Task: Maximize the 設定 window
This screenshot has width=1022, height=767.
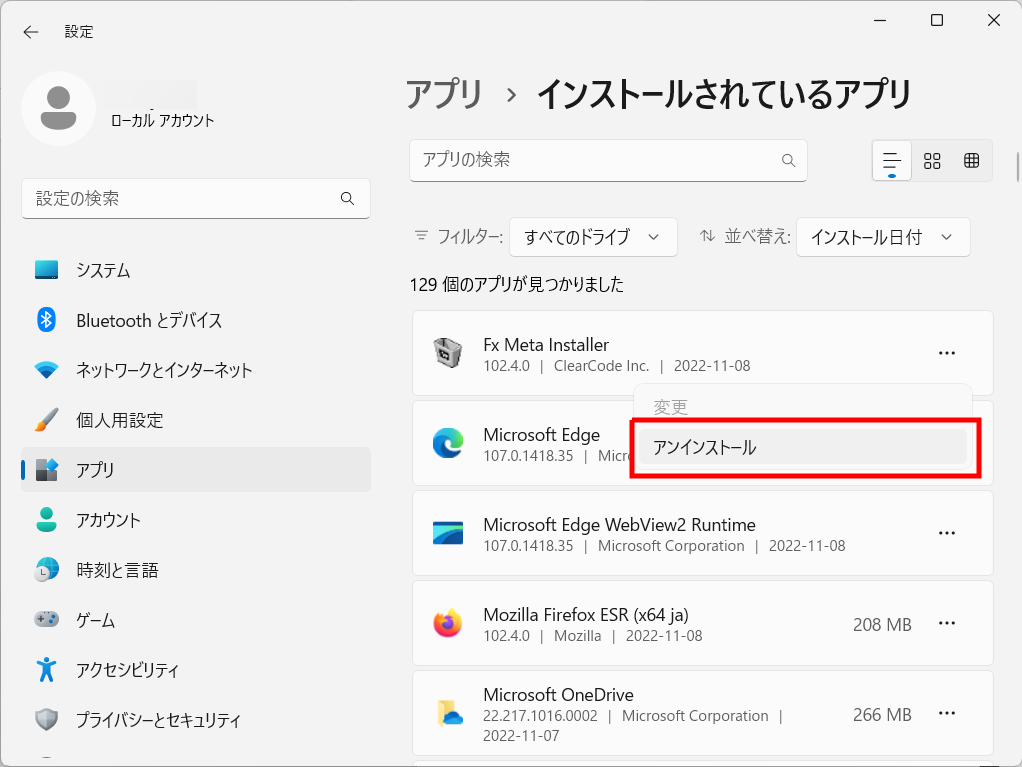Action: coord(937,21)
